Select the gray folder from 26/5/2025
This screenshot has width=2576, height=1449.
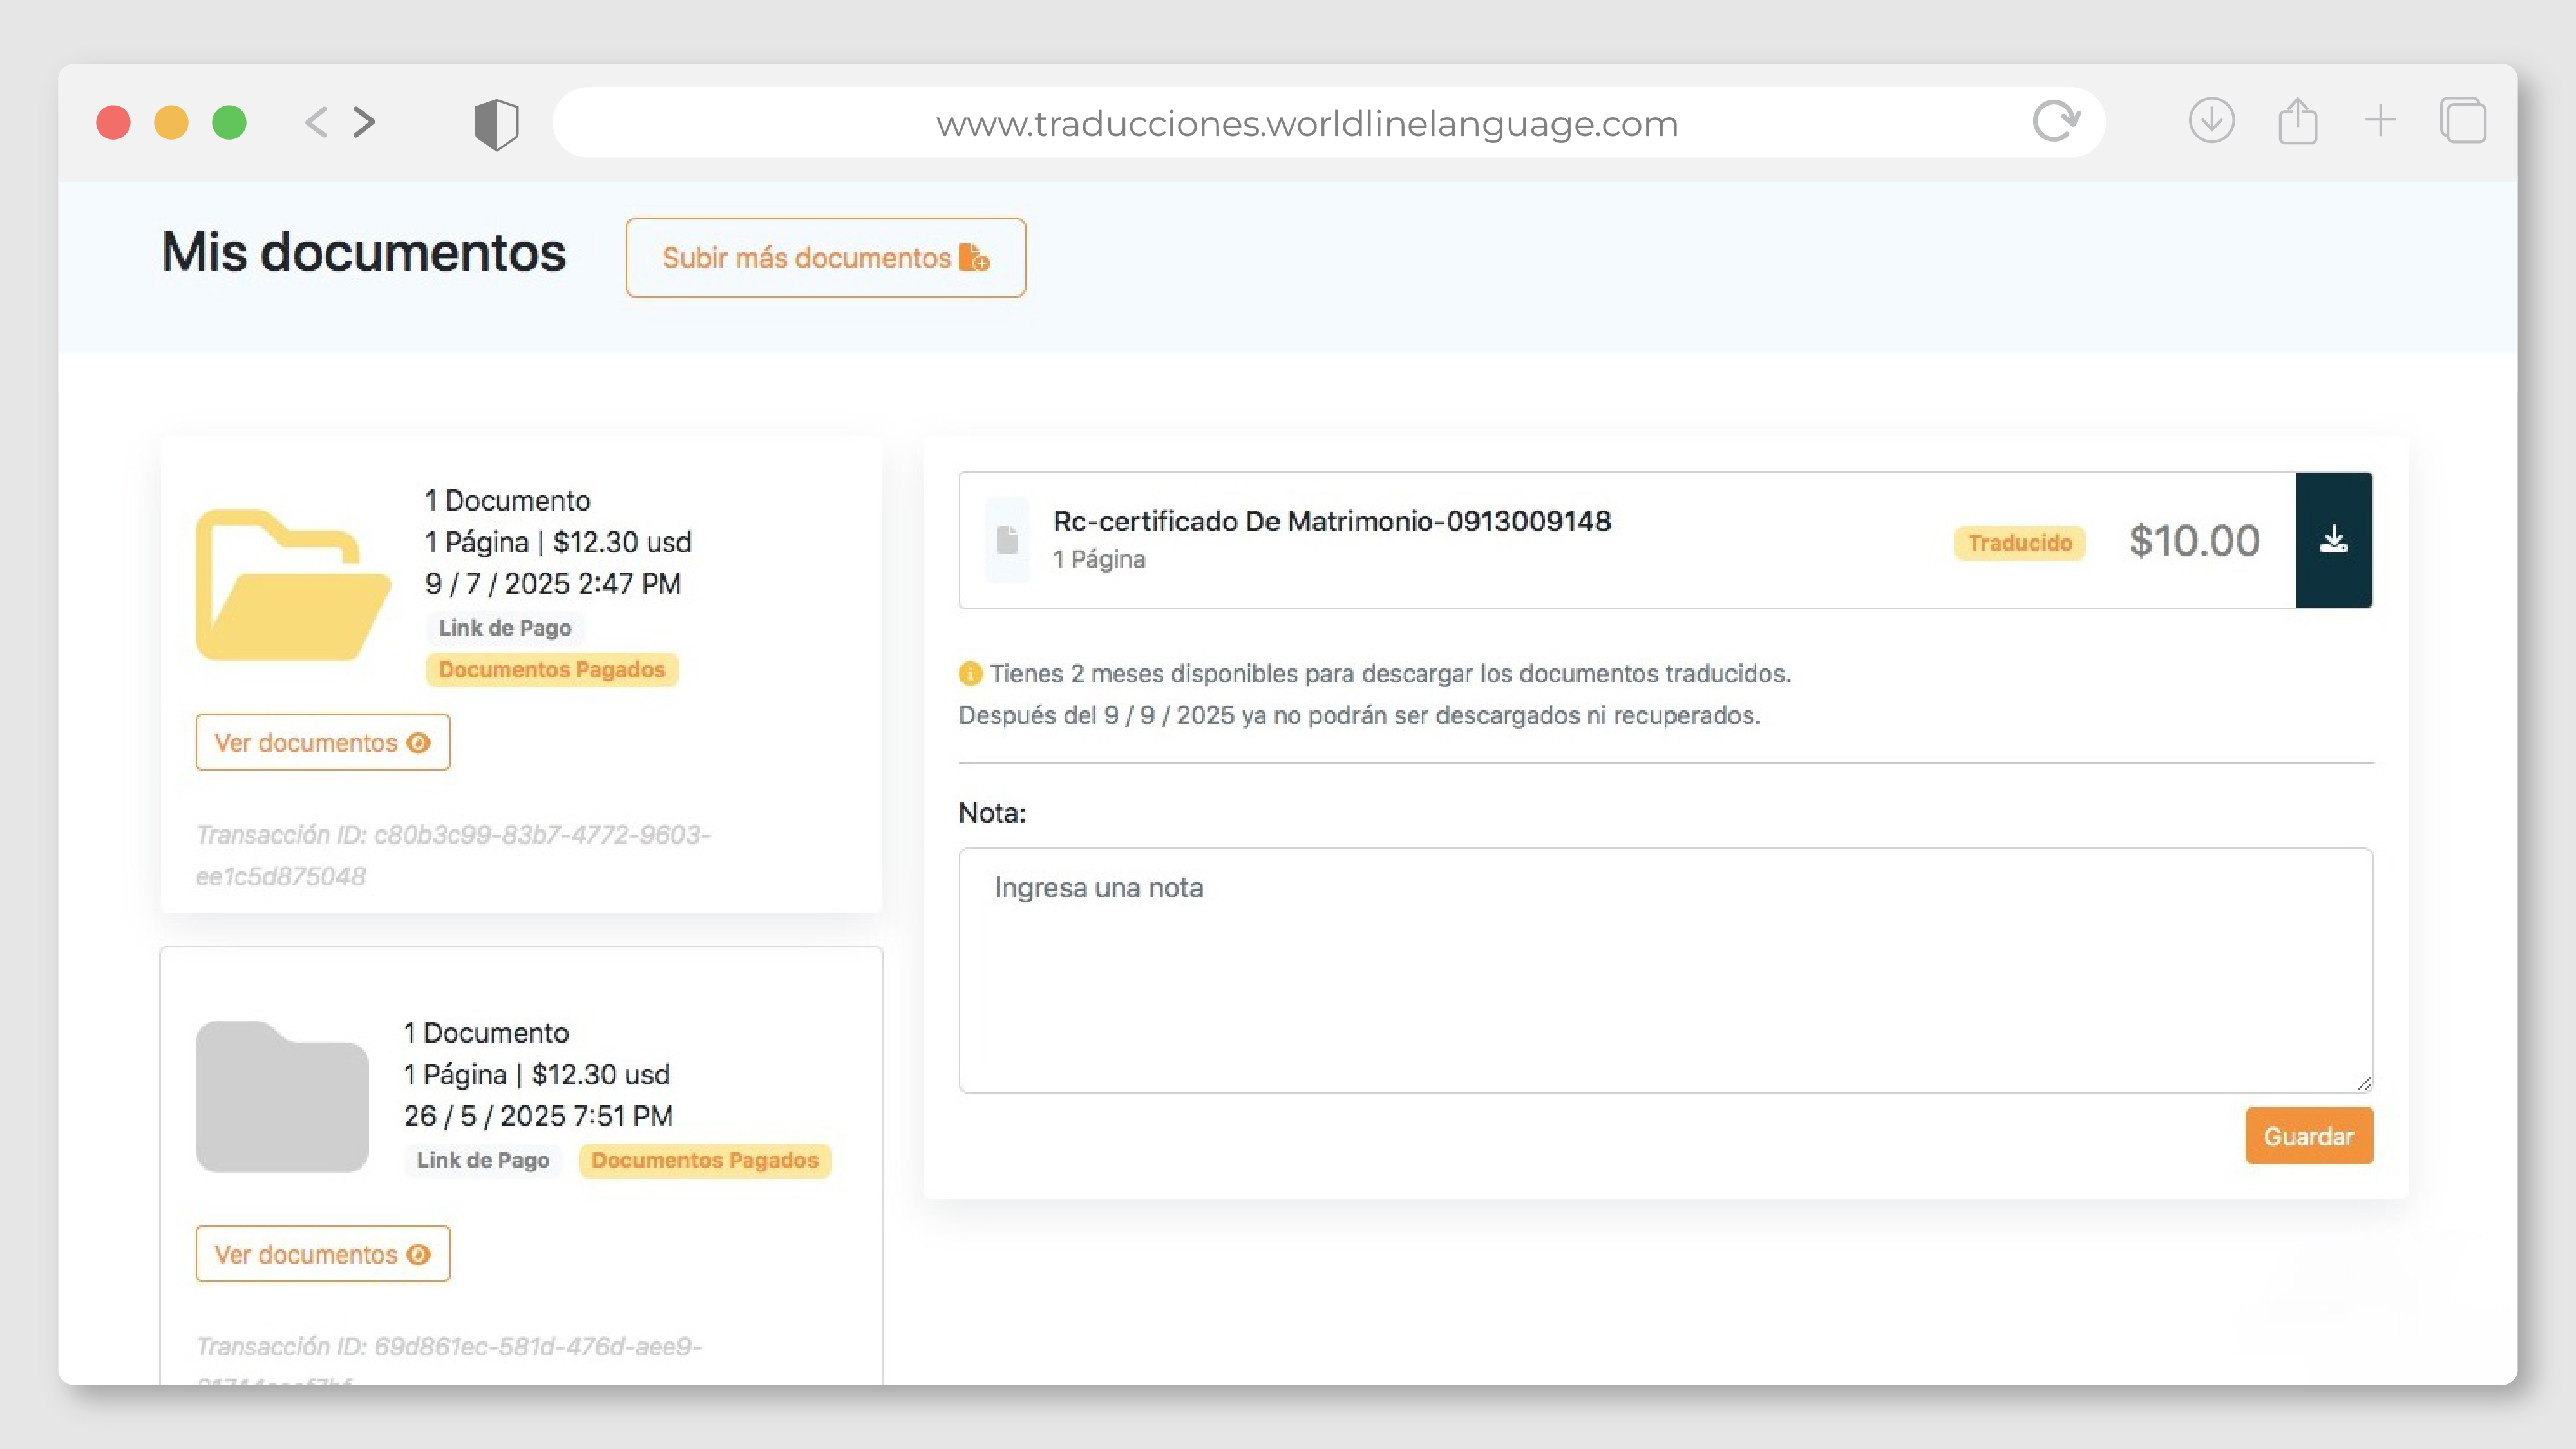click(x=282, y=1096)
